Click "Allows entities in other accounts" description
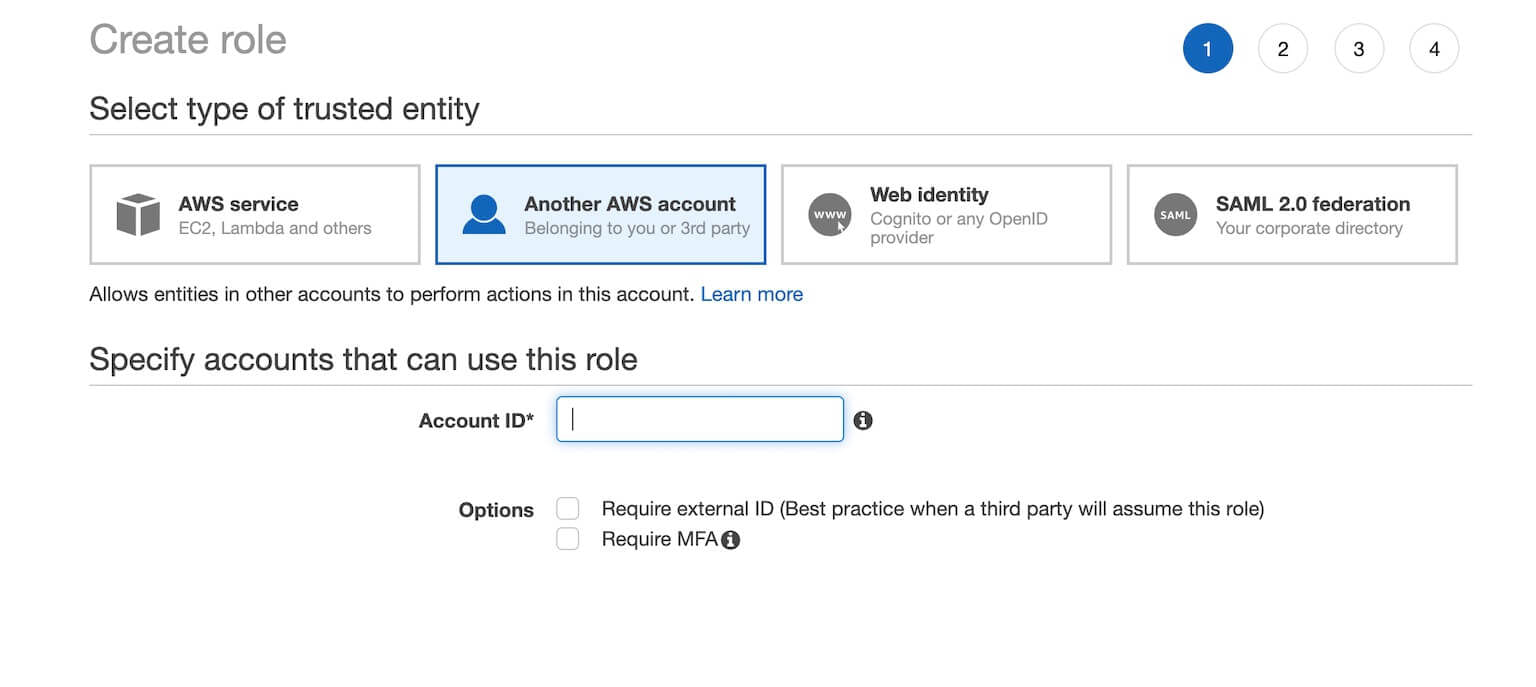This screenshot has width=1536, height=687. 392,294
